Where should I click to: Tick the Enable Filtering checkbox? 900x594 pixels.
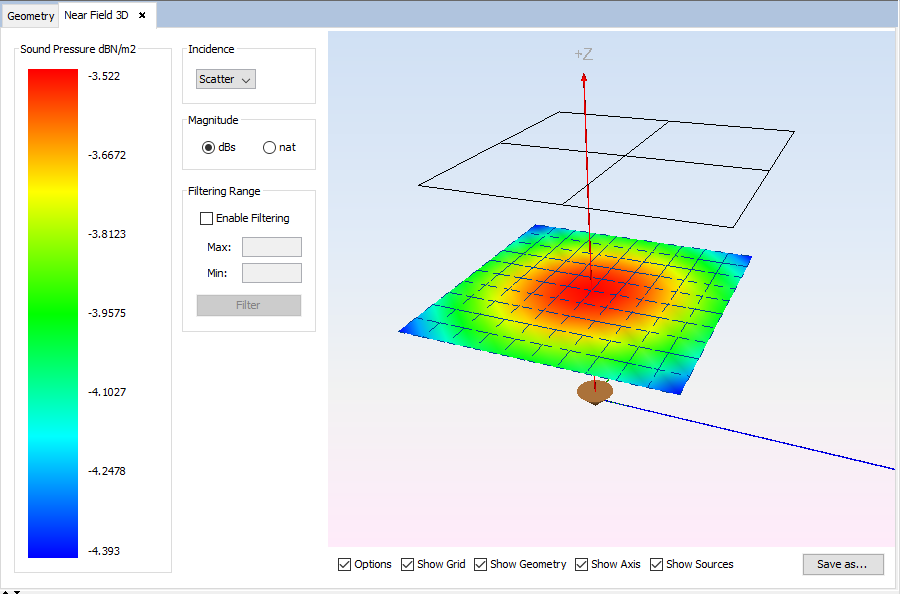point(207,218)
